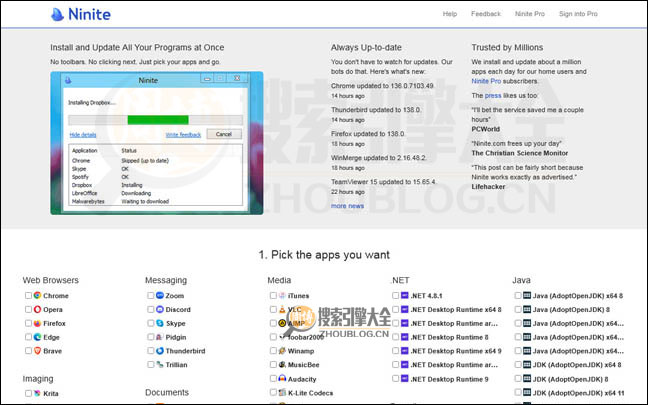Click the press link

tap(493, 95)
